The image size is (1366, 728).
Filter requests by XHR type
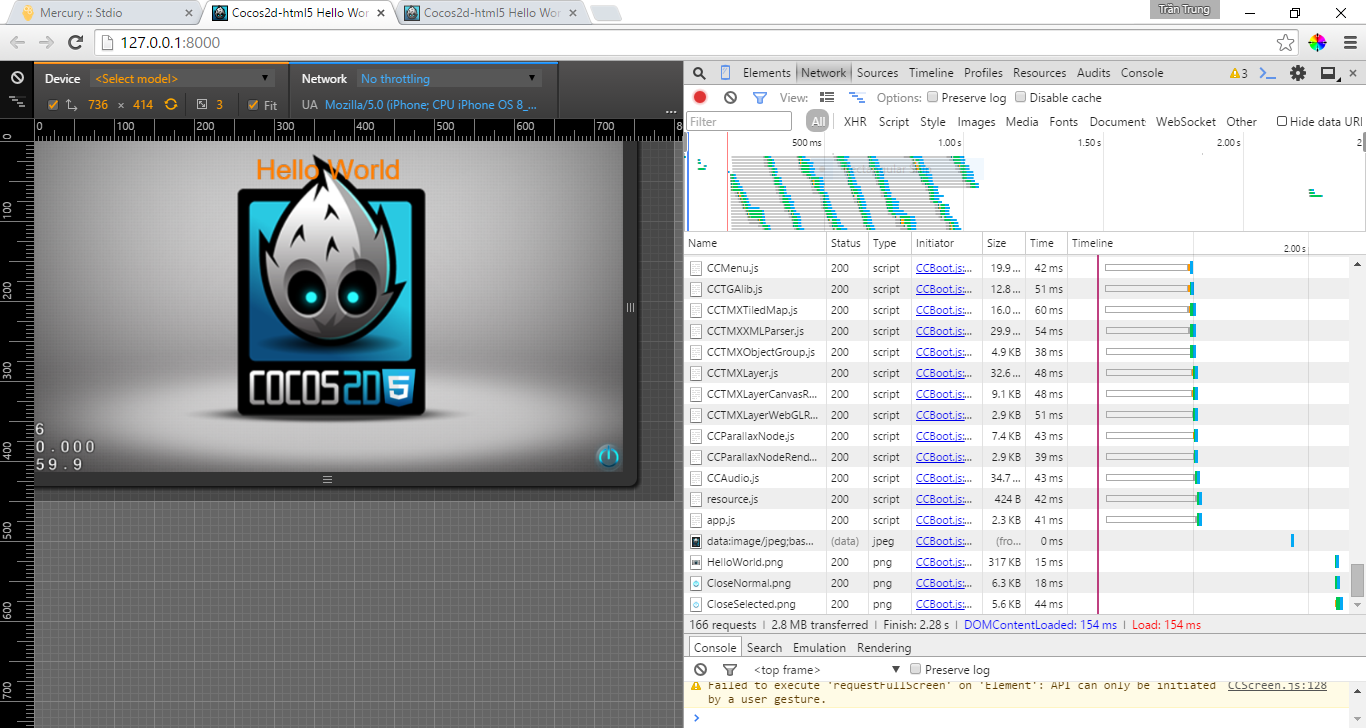point(855,122)
